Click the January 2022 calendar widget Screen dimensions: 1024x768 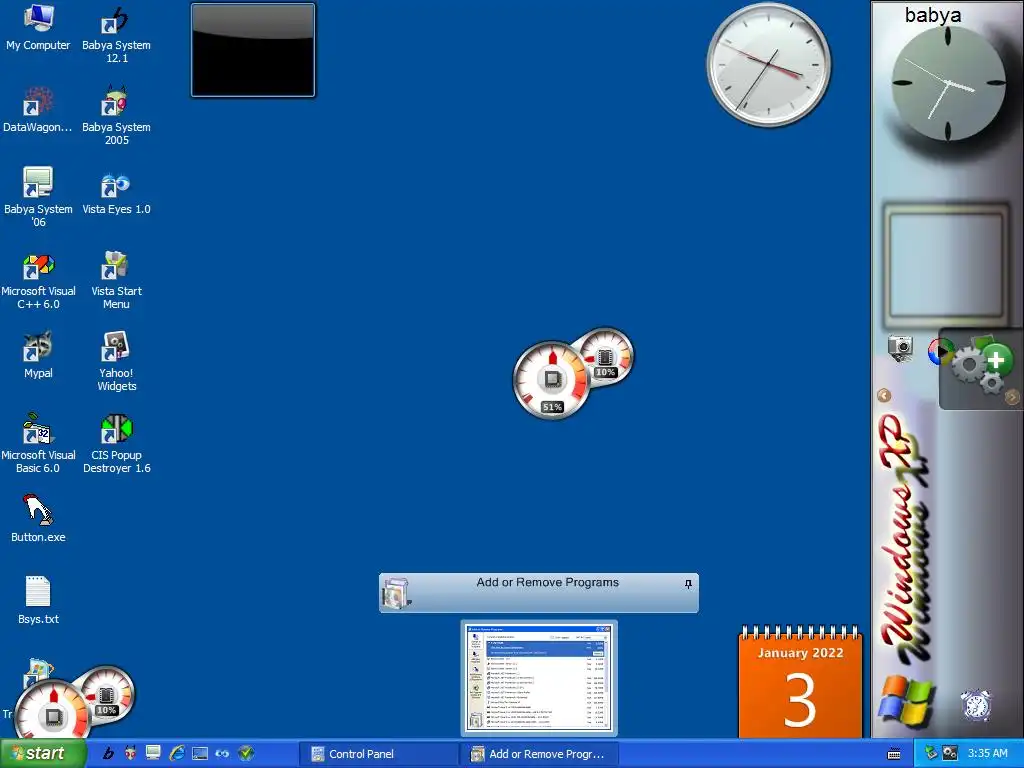coord(800,682)
